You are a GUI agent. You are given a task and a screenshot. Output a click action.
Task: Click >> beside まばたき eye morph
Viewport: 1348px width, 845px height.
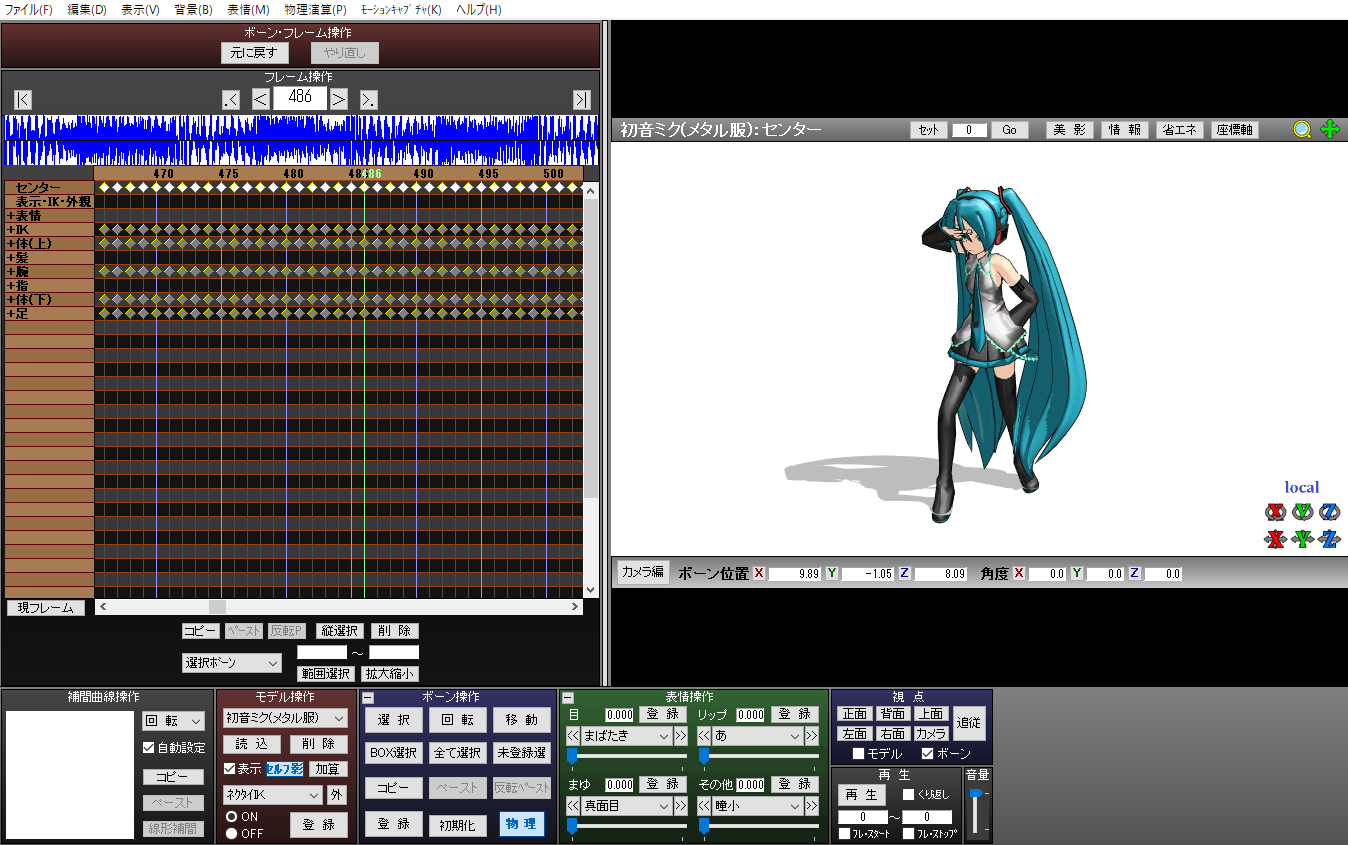(680, 736)
